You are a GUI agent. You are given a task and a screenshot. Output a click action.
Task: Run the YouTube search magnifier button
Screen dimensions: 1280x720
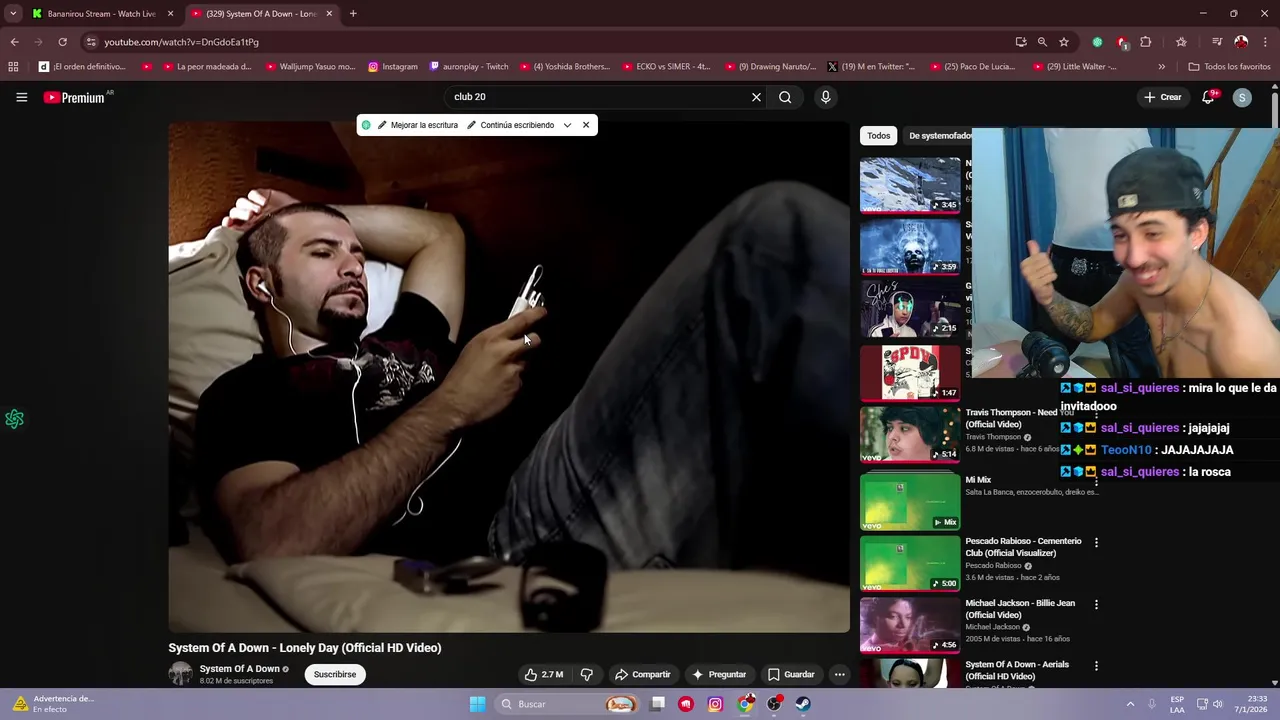(785, 97)
